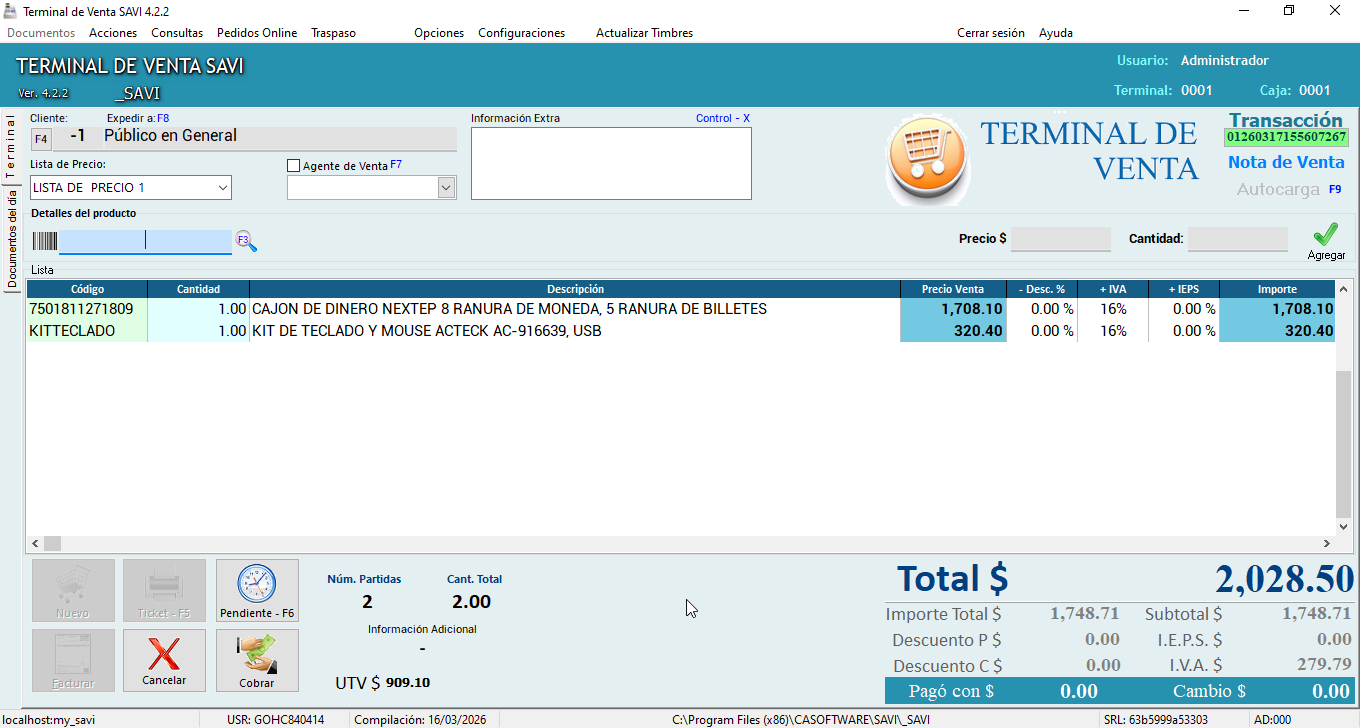Screen dimensions: 1360x728
Task: Open the Consultas menu
Action: coord(176,32)
